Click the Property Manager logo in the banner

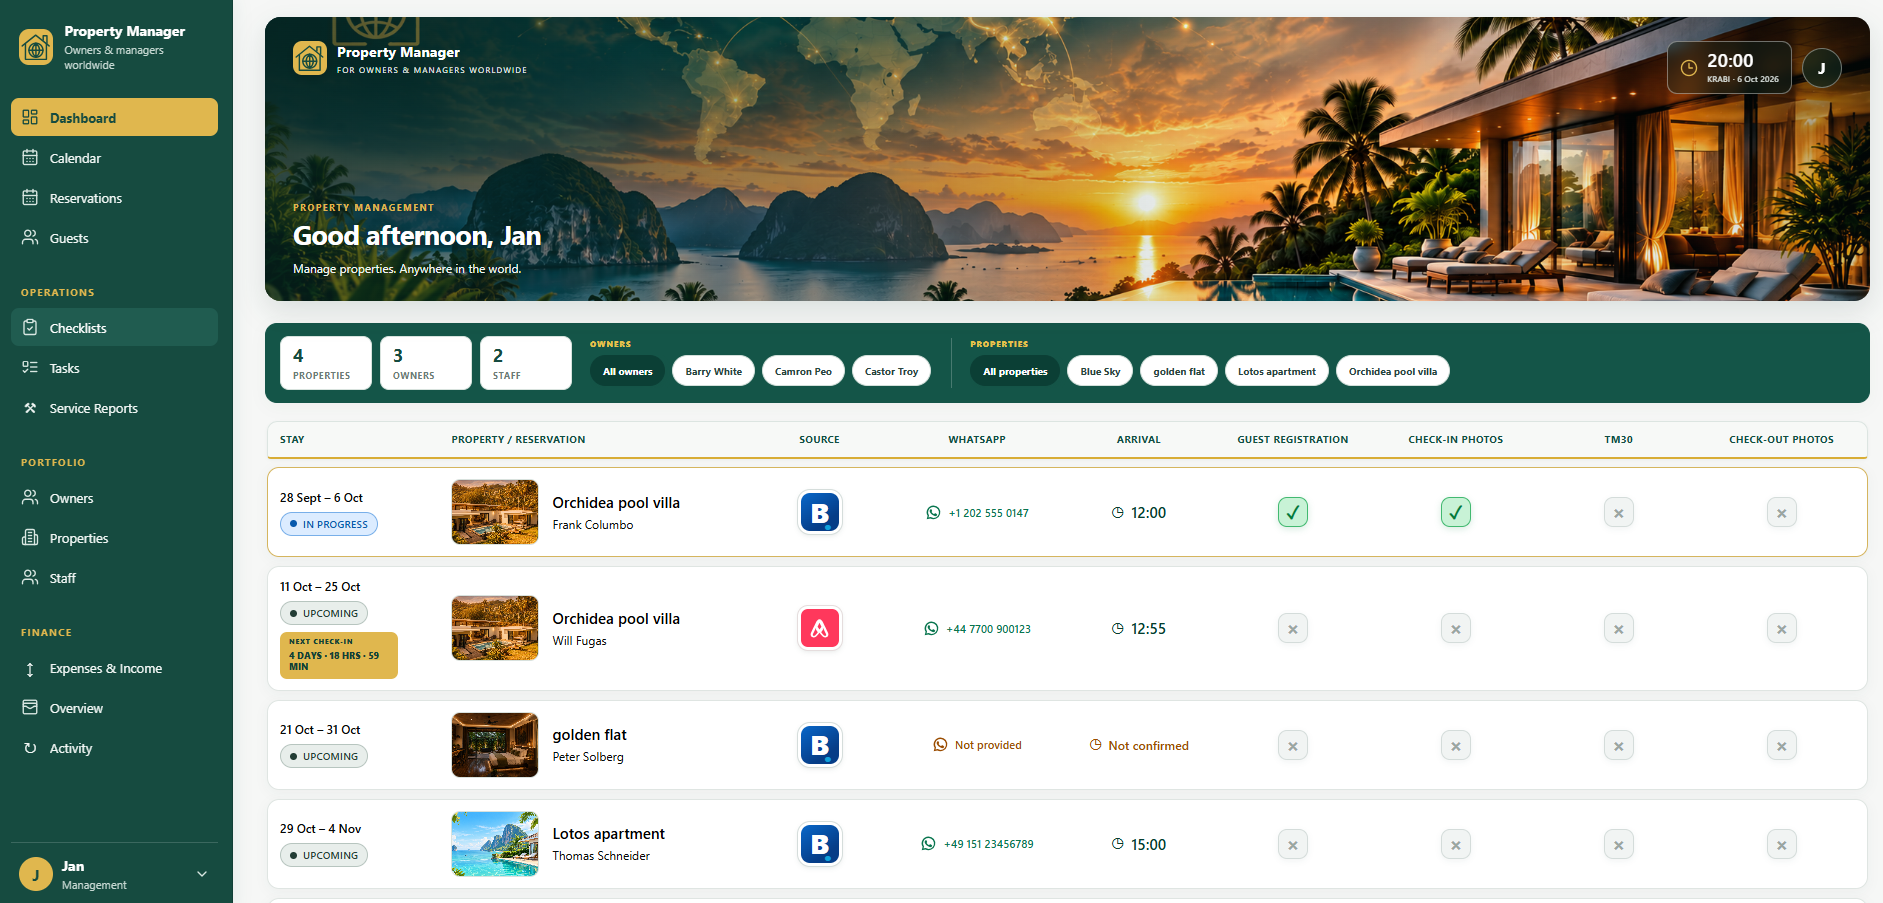click(x=309, y=58)
